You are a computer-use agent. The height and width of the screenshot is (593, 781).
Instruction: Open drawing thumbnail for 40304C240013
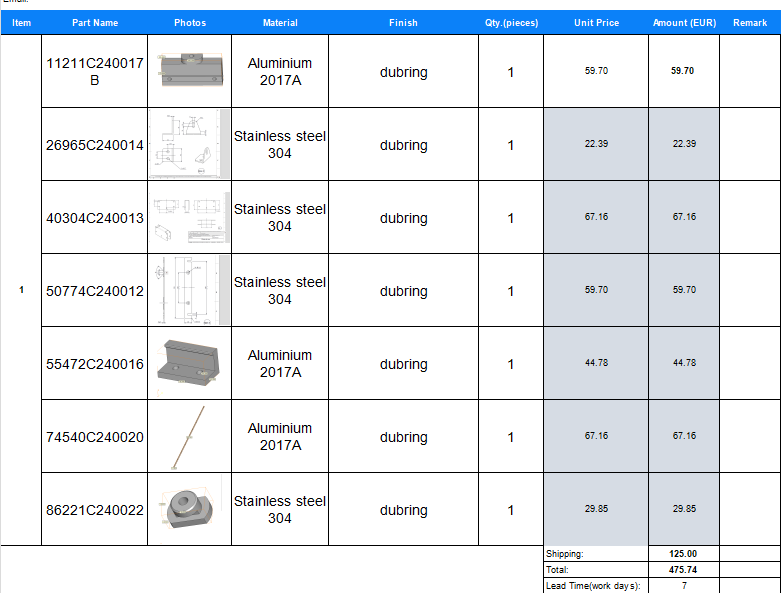tap(190, 218)
